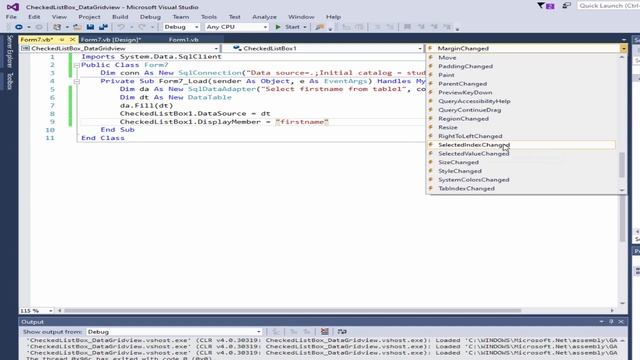The width and height of the screenshot is (640, 360).
Task: Pin the Form7.vb tab
Action: [62, 40]
